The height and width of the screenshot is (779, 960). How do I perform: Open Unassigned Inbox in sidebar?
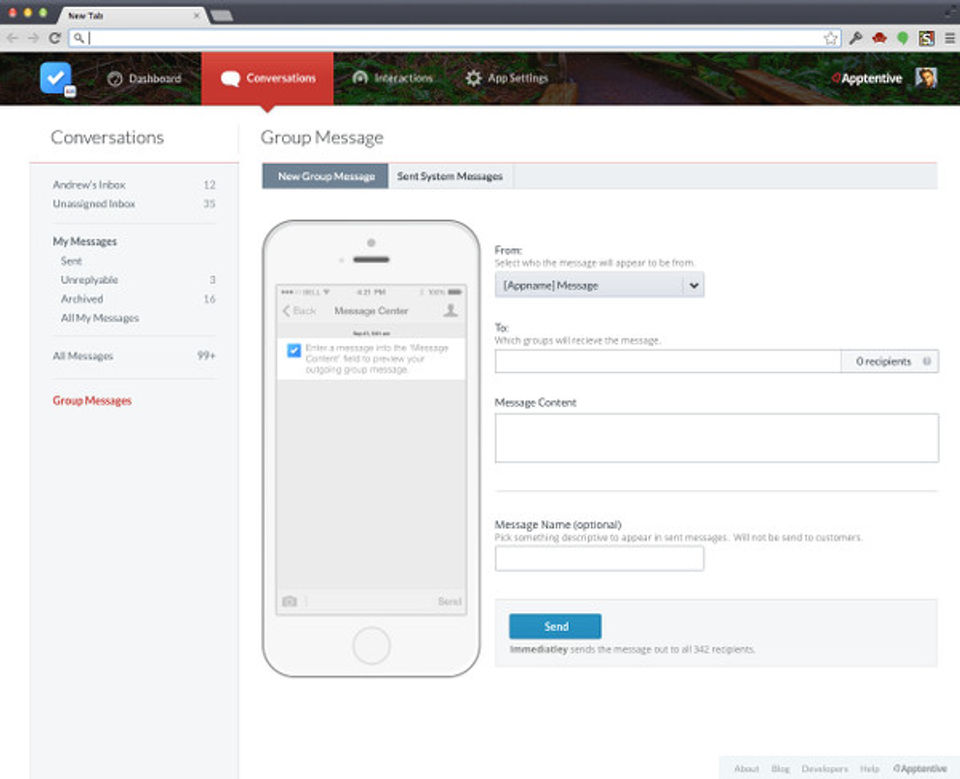pyautogui.click(x=94, y=203)
